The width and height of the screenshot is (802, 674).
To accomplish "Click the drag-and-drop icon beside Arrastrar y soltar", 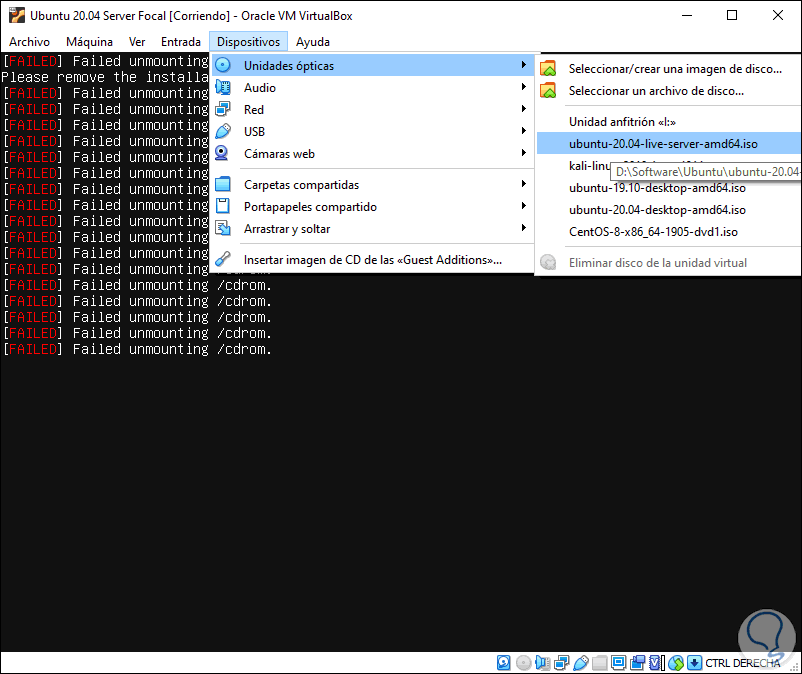I will (223, 228).
